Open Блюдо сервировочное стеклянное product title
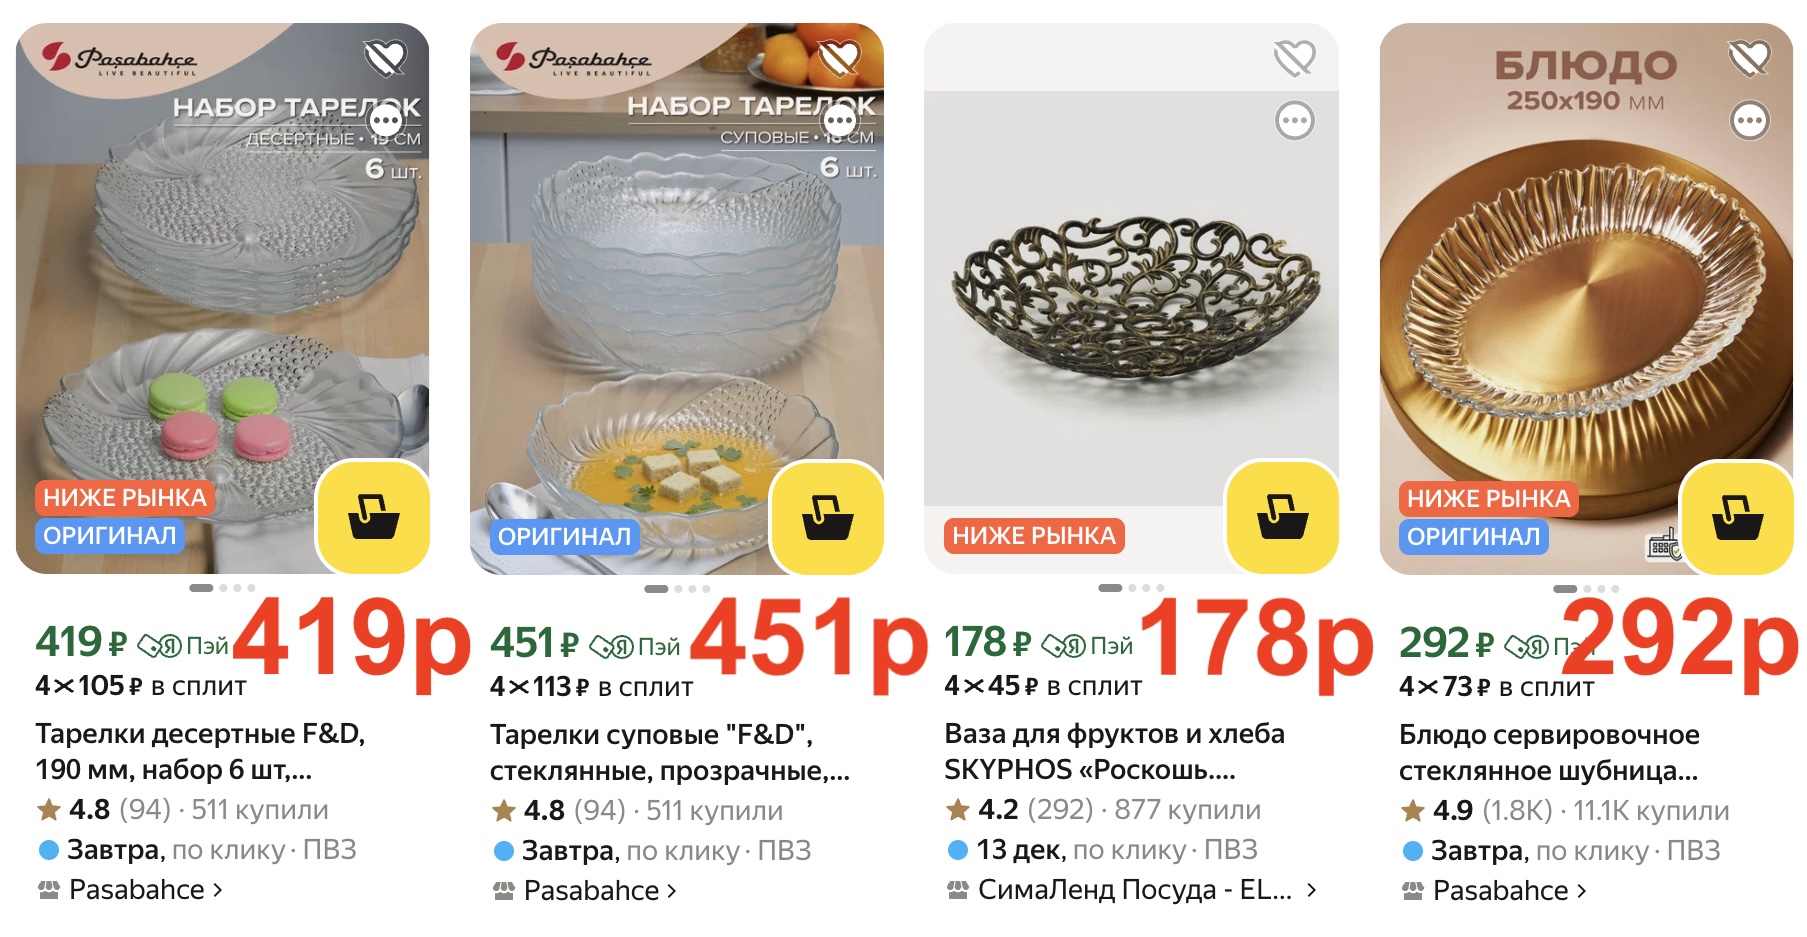 [1549, 752]
